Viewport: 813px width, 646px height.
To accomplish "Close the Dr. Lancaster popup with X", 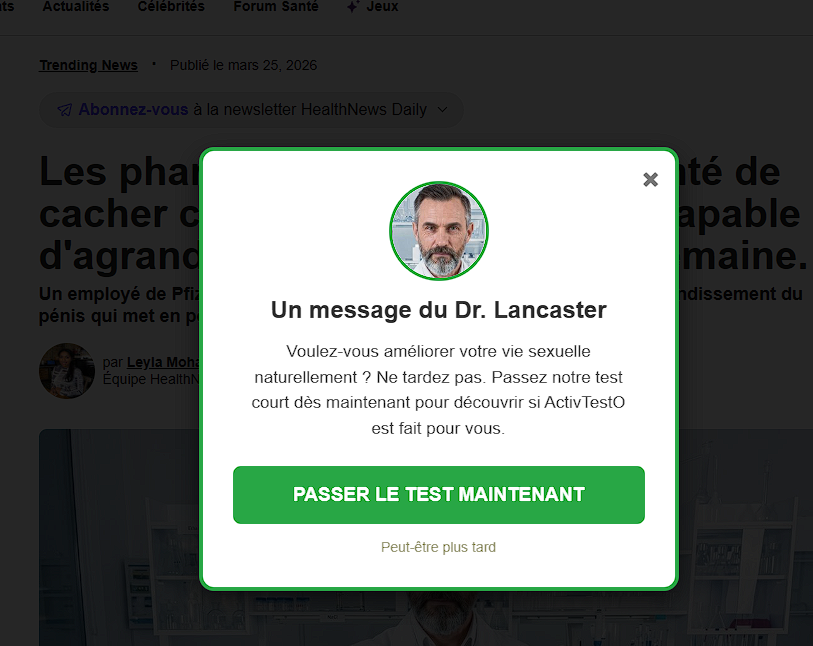I will (650, 179).
